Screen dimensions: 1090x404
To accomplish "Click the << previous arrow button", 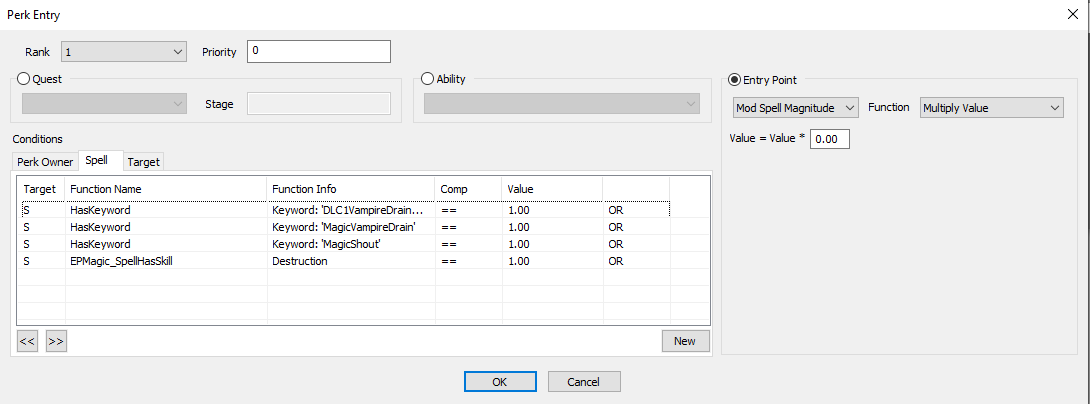I will tap(27, 341).
